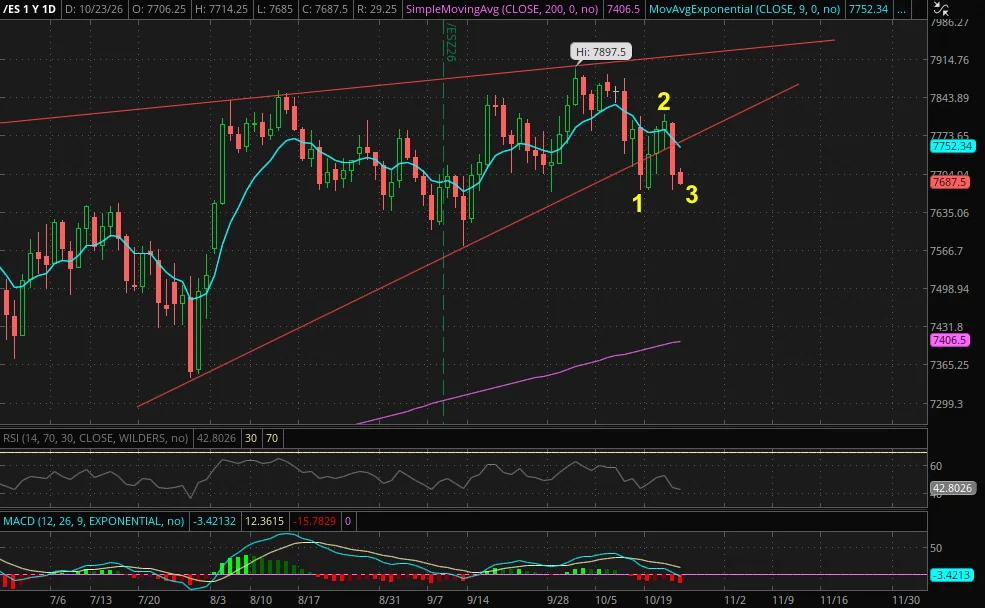Viewport: 985px width, 608px height.
Task: Click the auto-fit price axis icon
Action: coord(940,9)
